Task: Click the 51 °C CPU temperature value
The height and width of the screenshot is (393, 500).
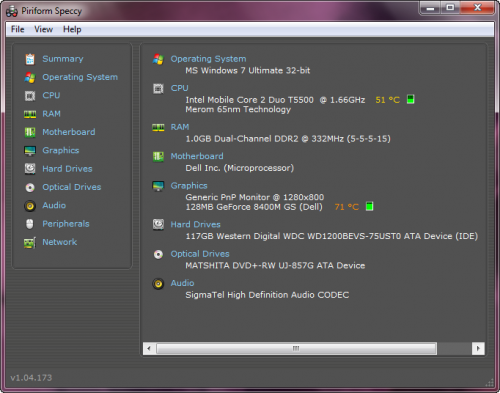Action: pos(387,100)
